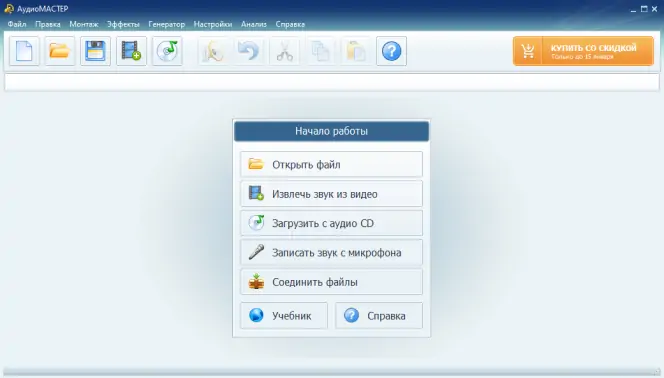Image resolution: width=664 pixels, height=378 pixels.
Task: Open the Справка menu in the menu bar
Action: [290, 25]
